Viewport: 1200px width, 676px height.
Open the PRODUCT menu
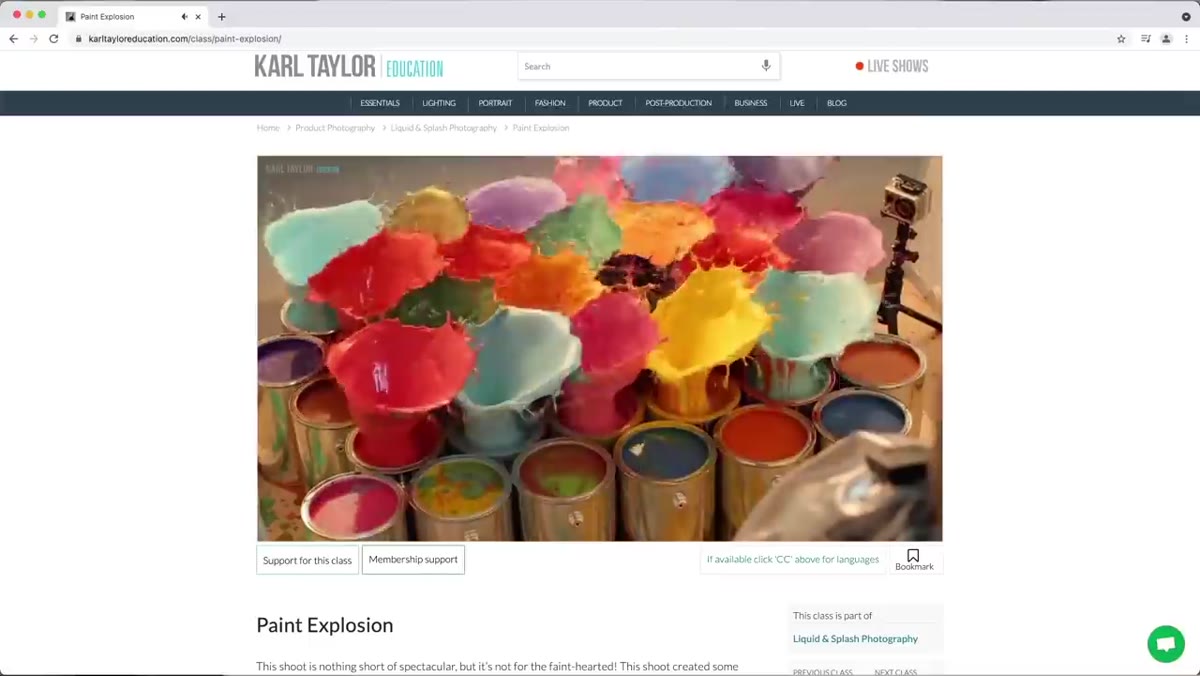click(x=605, y=103)
